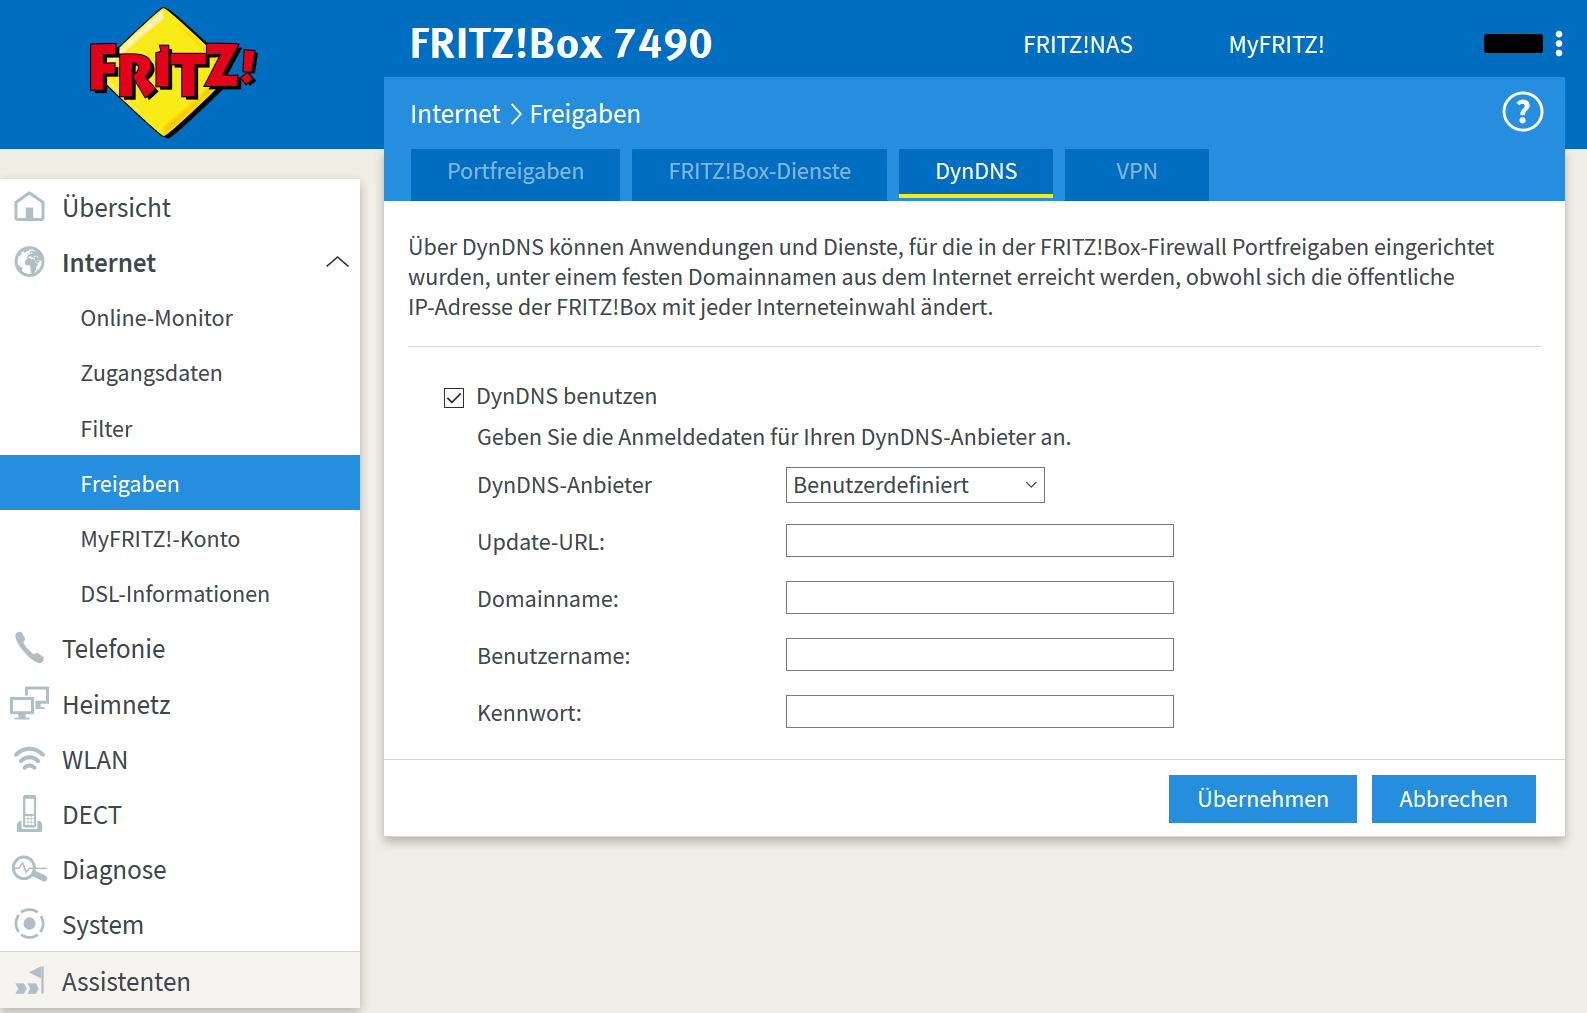This screenshot has height=1013, width=1587.
Task: Switch to the VPN tab
Action: [1137, 174]
